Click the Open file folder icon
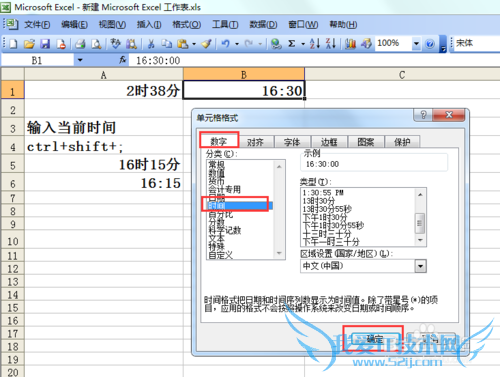This screenshot has width=500, height=377. [x=29, y=44]
